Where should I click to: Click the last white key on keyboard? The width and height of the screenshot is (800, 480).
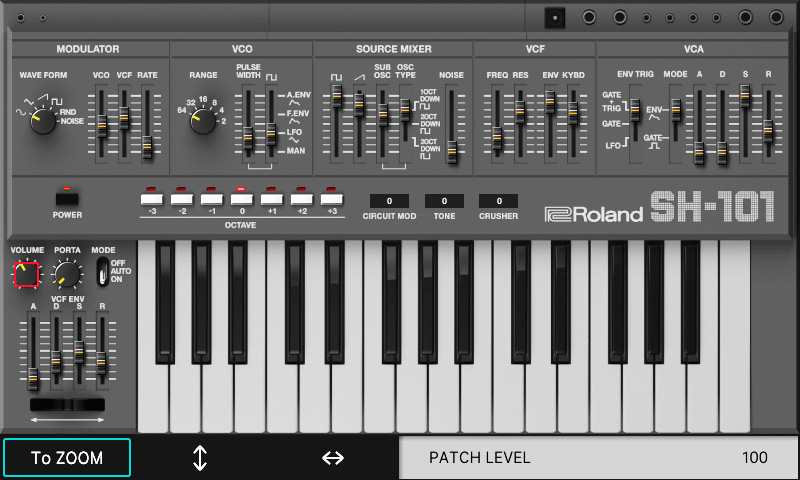pos(735,337)
